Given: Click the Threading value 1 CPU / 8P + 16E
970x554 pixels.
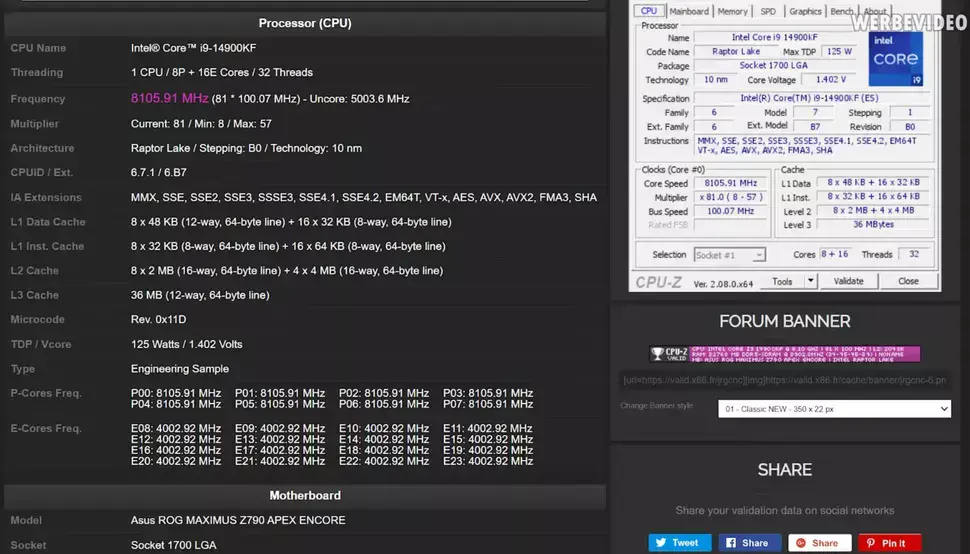Looking at the screenshot, I should (x=221, y=72).
